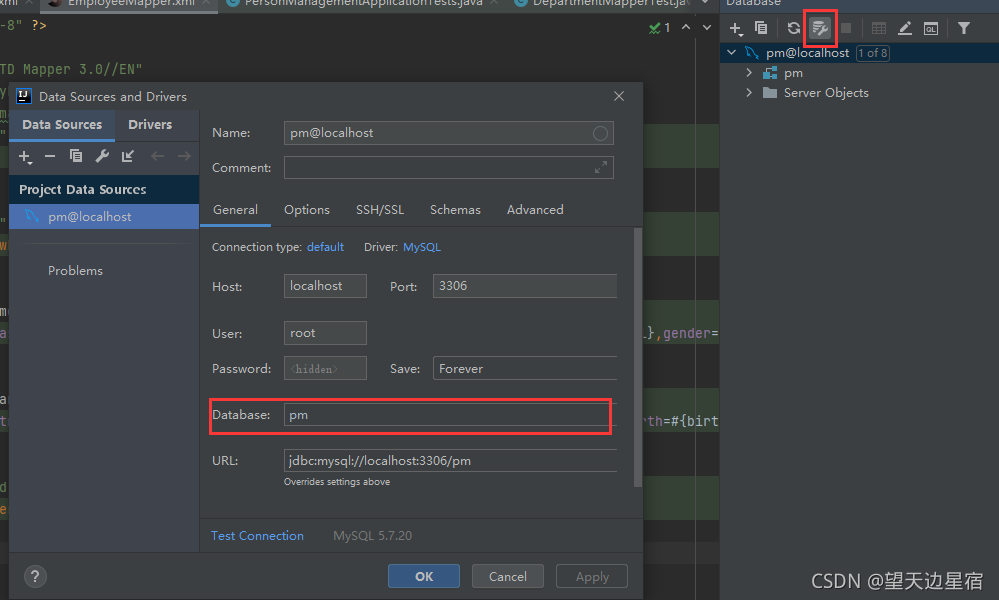Click the add data source plus icon in dialog
Screen dimensions: 999x600
(x=25, y=157)
